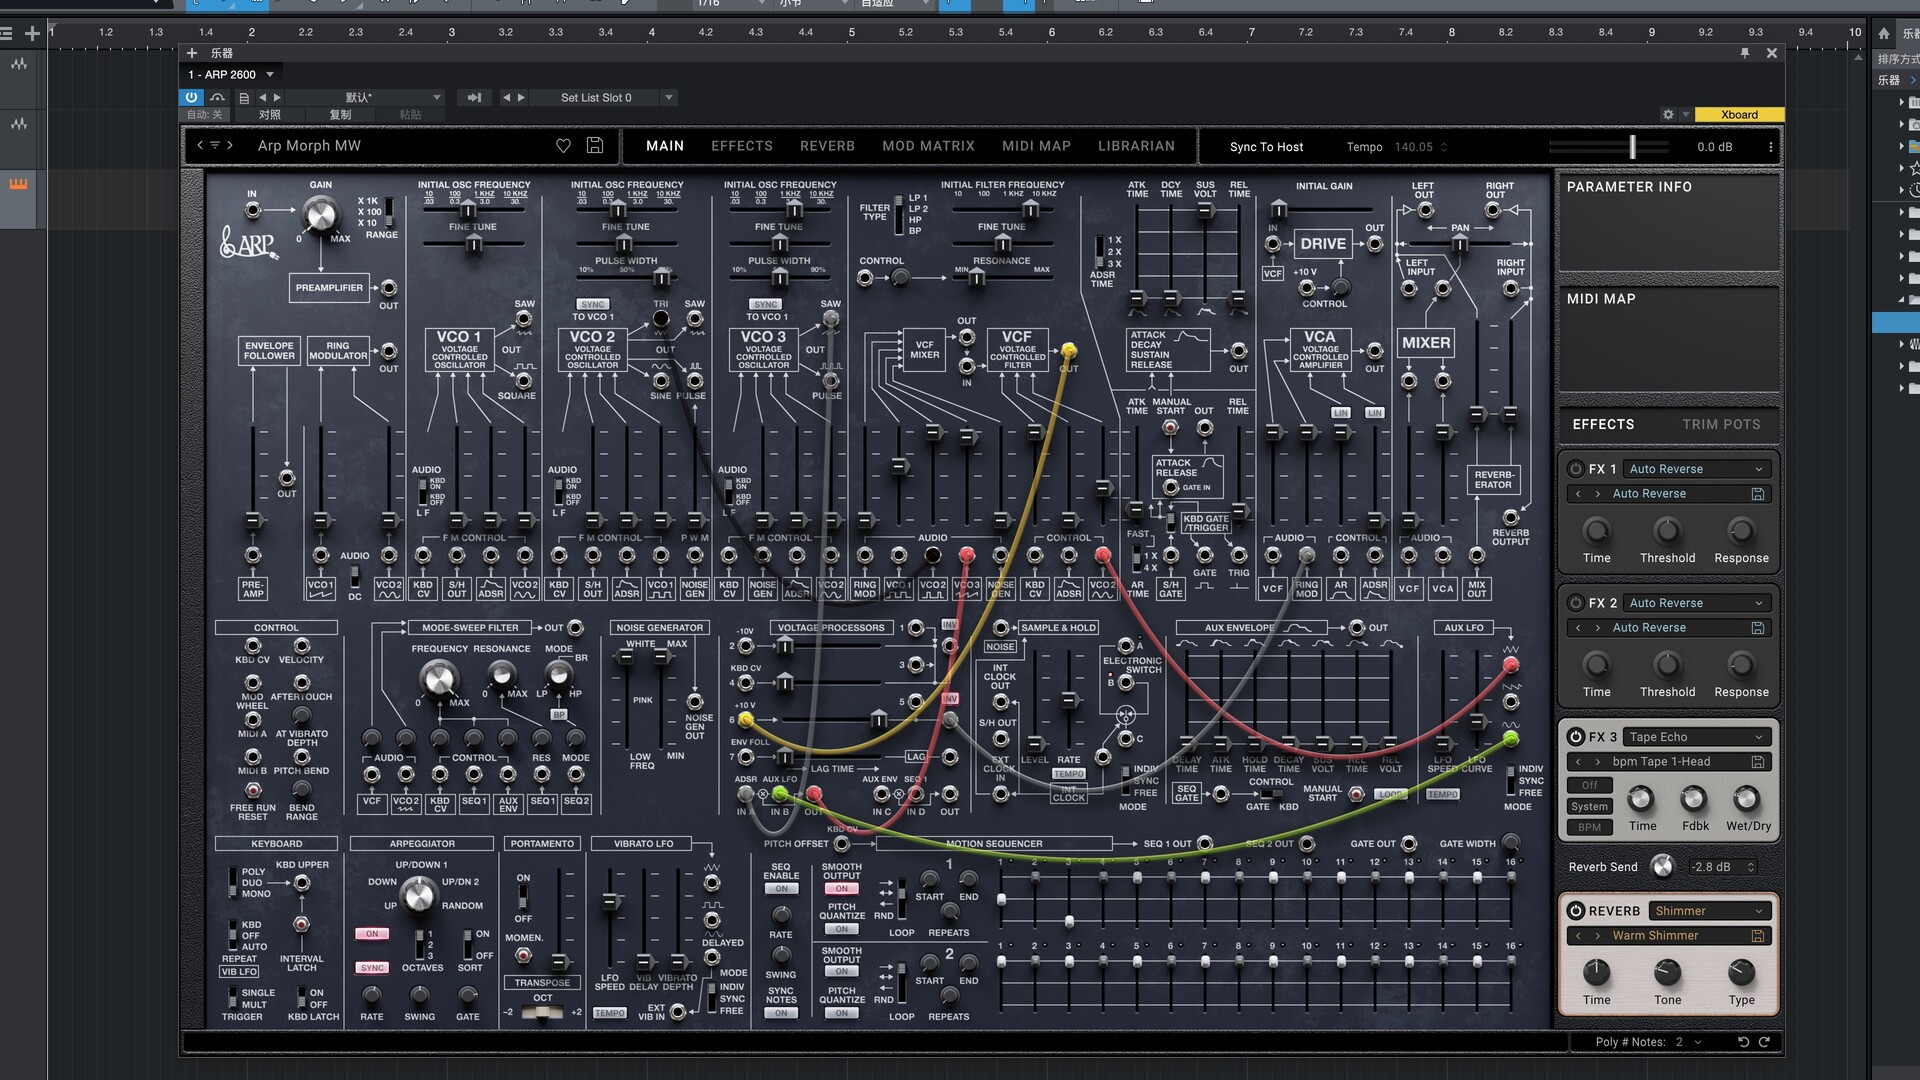Switch to the EFFECTS tab
This screenshot has height=1080, width=1920.
[741, 146]
